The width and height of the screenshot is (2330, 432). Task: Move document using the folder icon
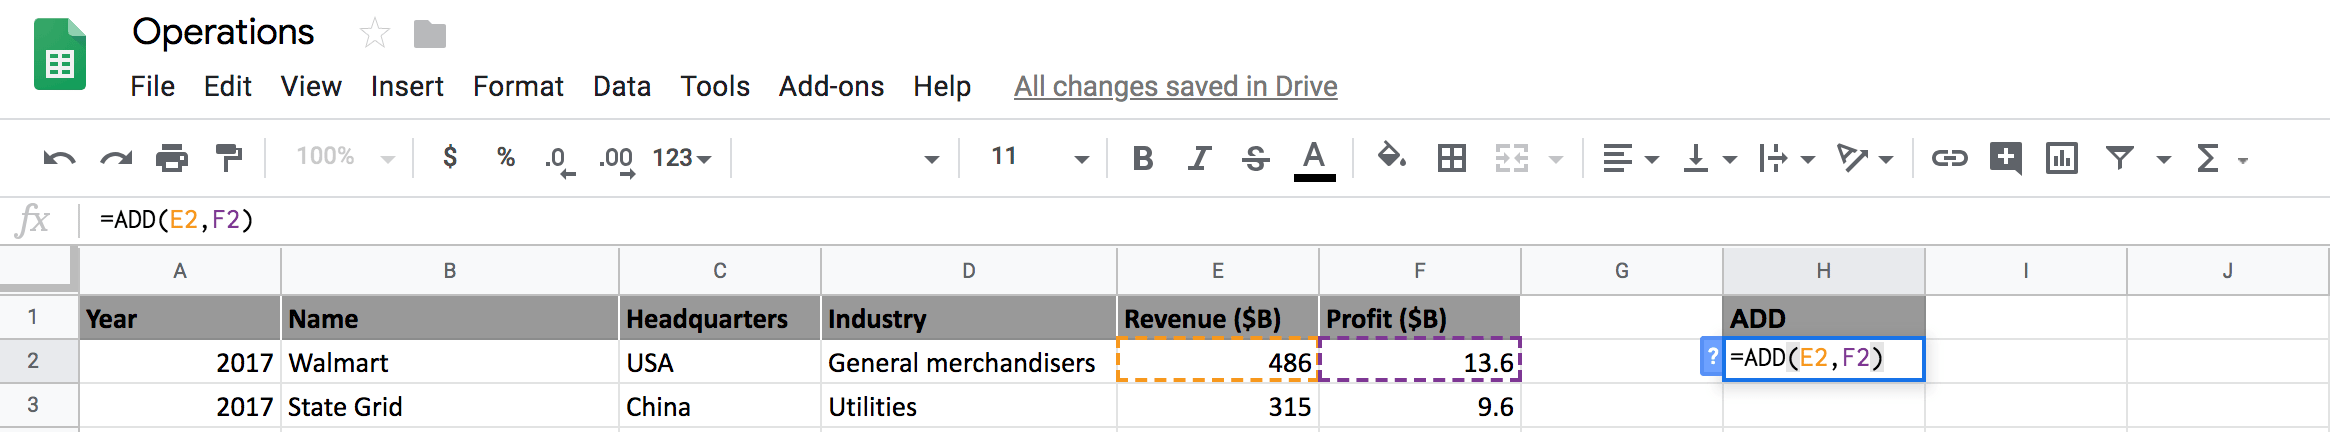tap(430, 34)
